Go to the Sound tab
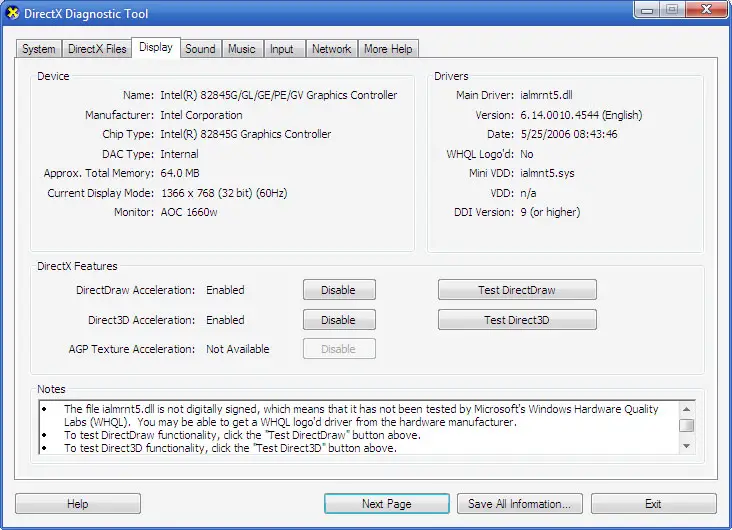The image size is (732, 530). pyautogui.click(x=200, y=49)
